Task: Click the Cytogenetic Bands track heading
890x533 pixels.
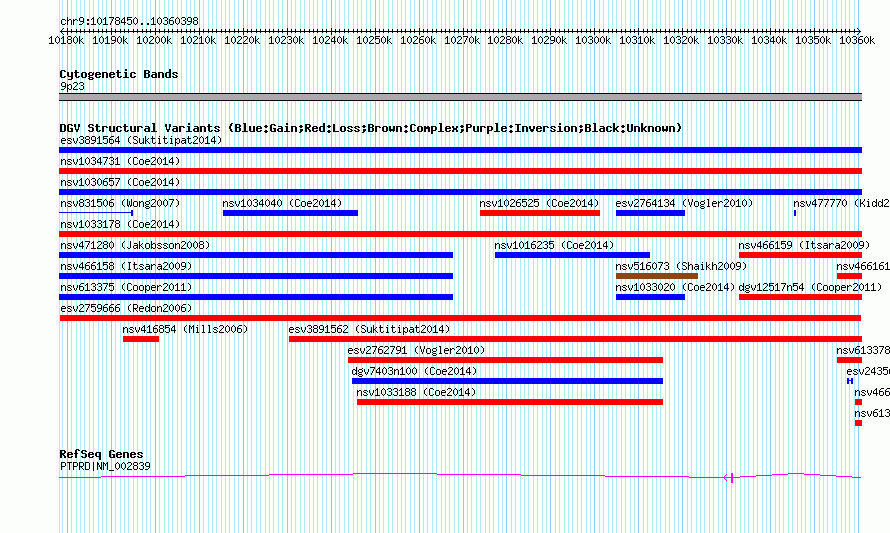Action: [119, 74]
